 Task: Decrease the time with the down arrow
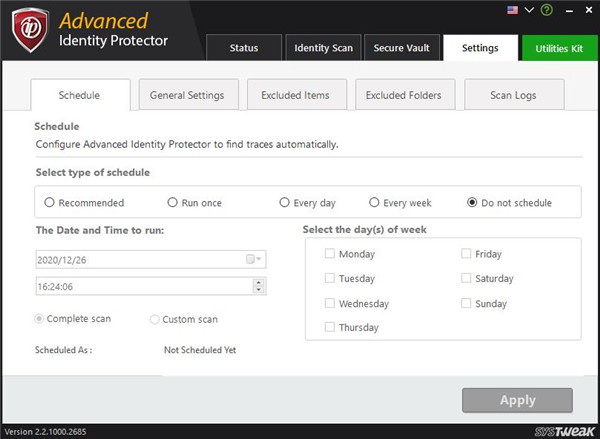[x=259, y=289]
